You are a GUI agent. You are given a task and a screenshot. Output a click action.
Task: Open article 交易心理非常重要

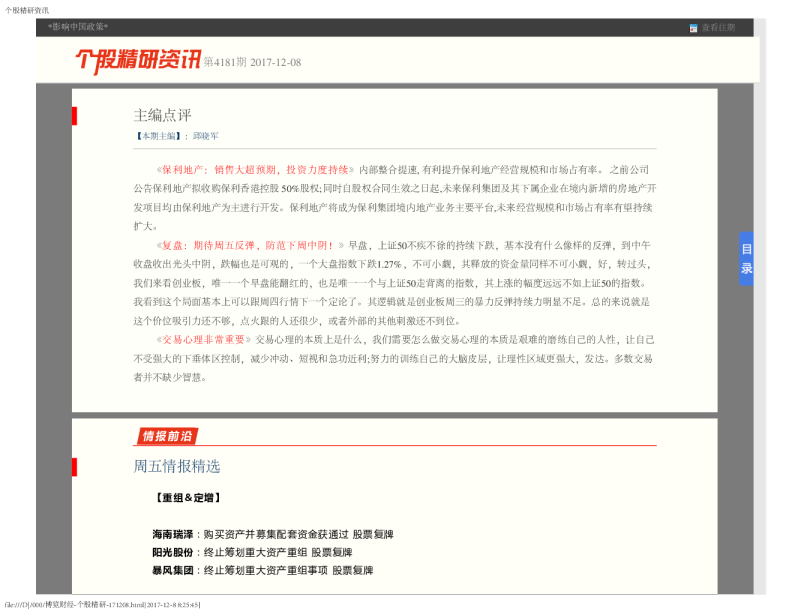(x=204, y=340)
